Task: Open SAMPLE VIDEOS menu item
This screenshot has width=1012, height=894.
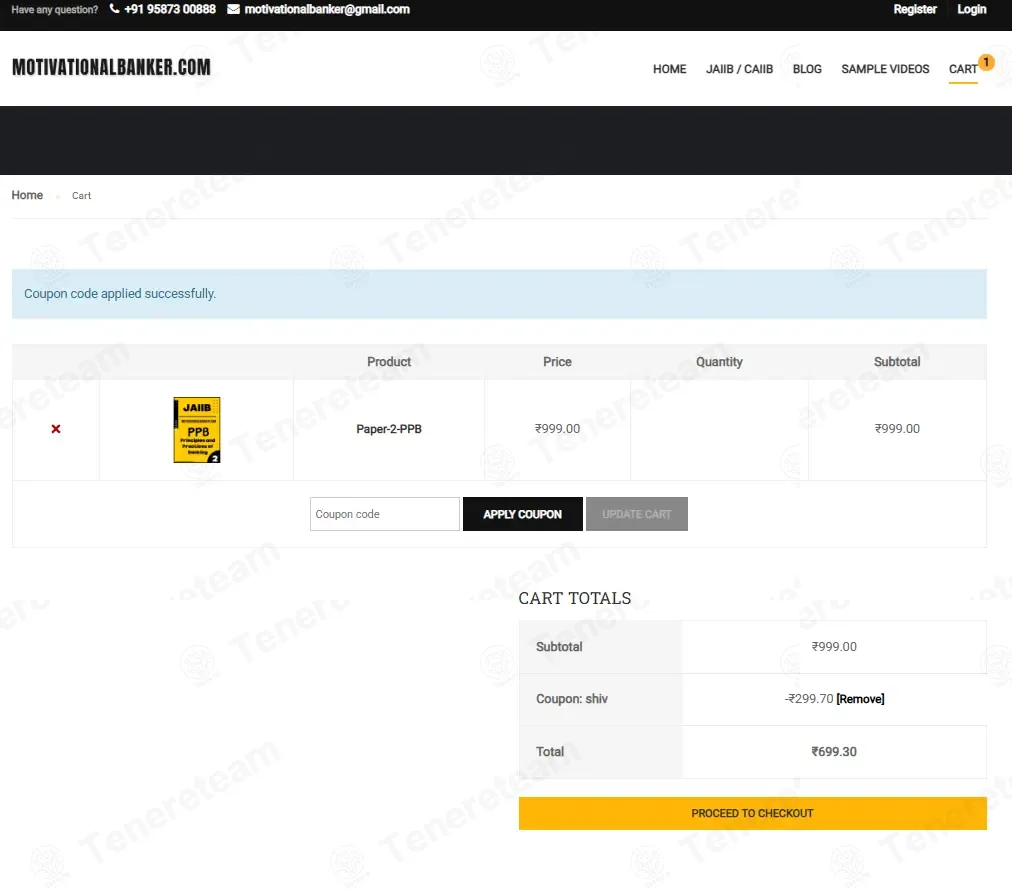Action: point(885,69)
